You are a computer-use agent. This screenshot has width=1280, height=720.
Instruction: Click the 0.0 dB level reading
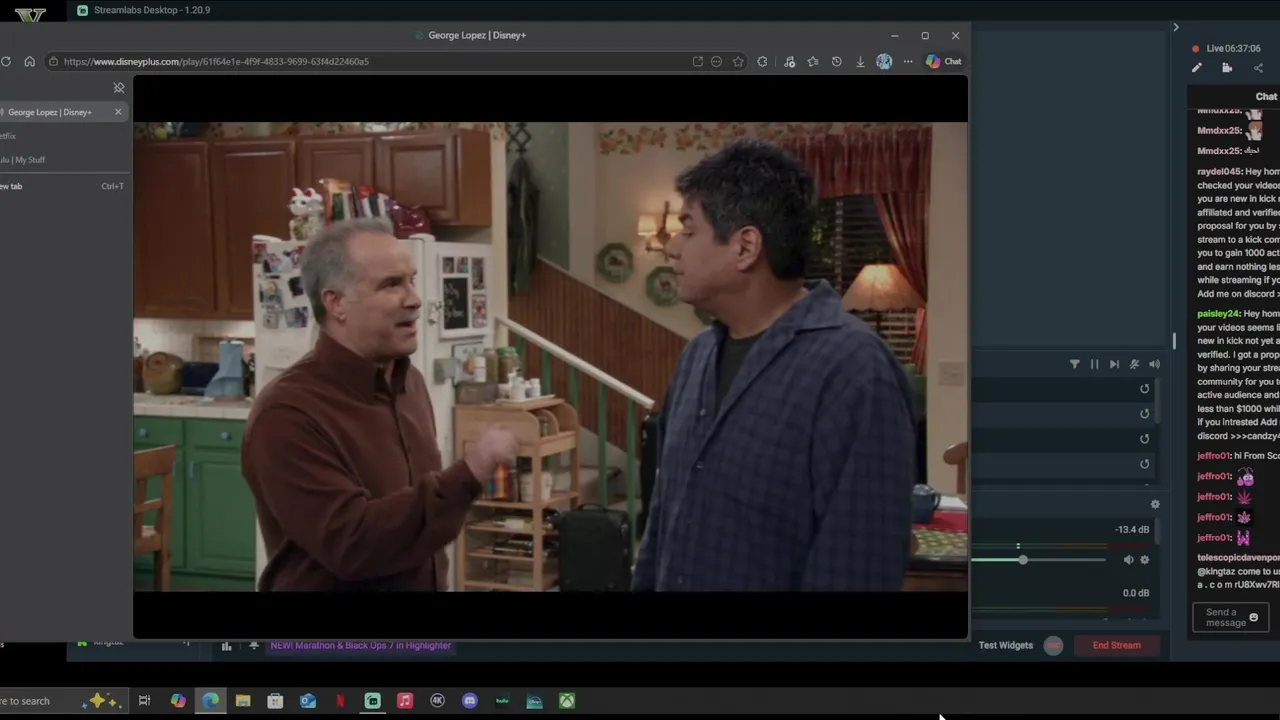(x=1136, y=593)
